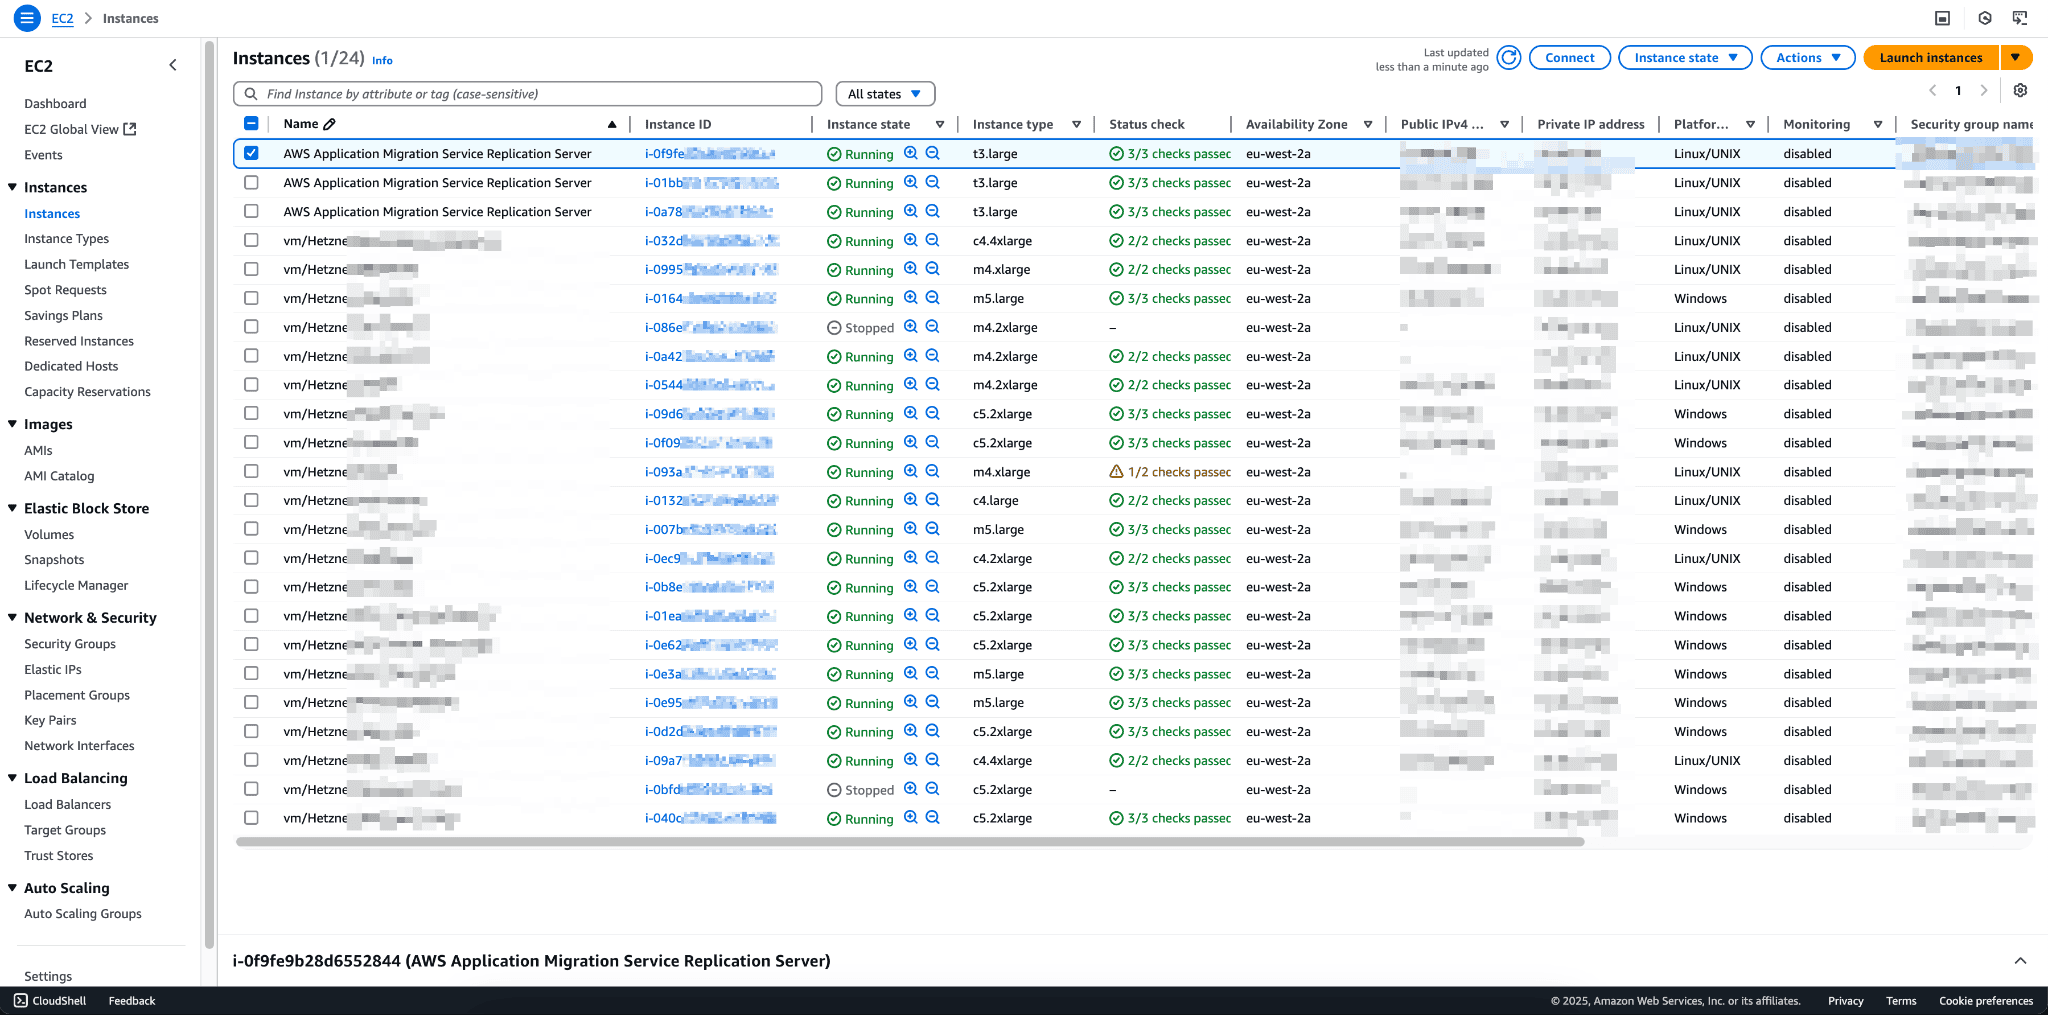Select the checkbox for instance i-0a78
The height and width of the screenshot is (1015, 2048).
pyautogui.click(x=251, y=211)
